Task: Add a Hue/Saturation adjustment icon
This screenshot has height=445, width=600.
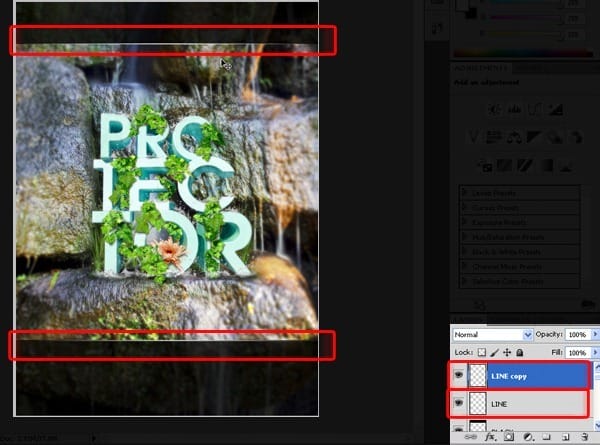Action: click(494, 137)
